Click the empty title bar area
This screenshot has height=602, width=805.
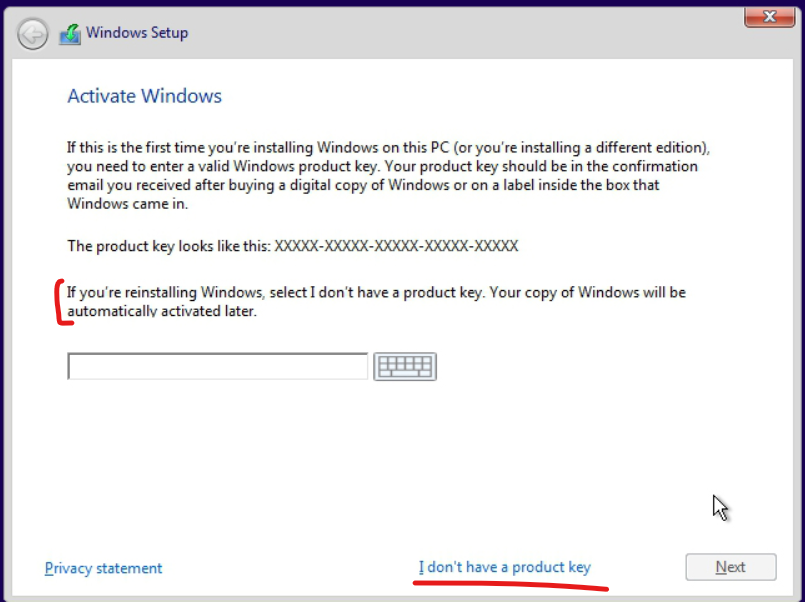click(462, 34)
